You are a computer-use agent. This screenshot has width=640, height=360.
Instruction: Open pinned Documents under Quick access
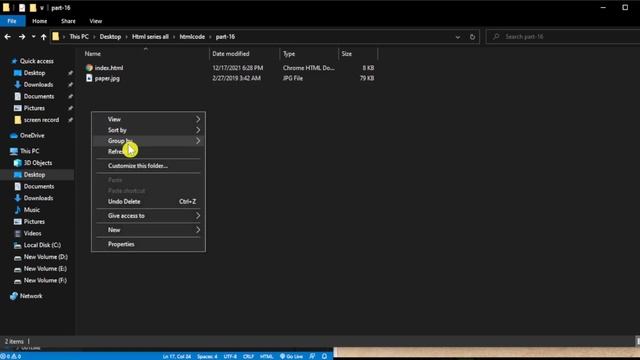pos(39,97)
